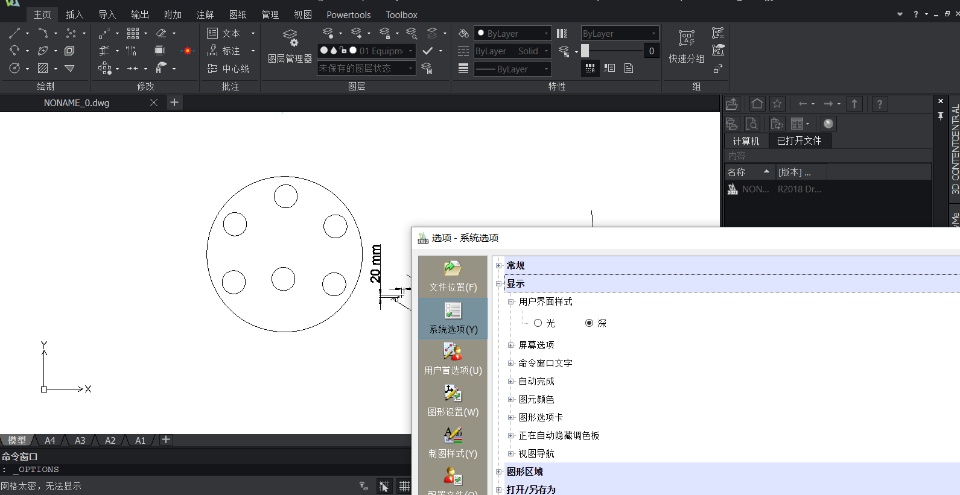The height and width of the screenshot is (495, 960).
Task: Sort by the 名称 column header
Action: [749, 172]
